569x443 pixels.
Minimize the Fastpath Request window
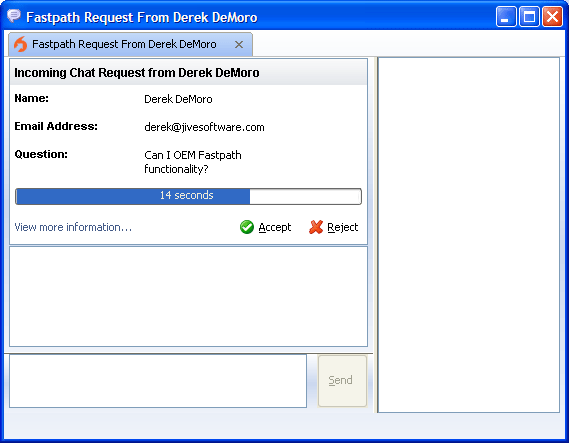(506, 17)
